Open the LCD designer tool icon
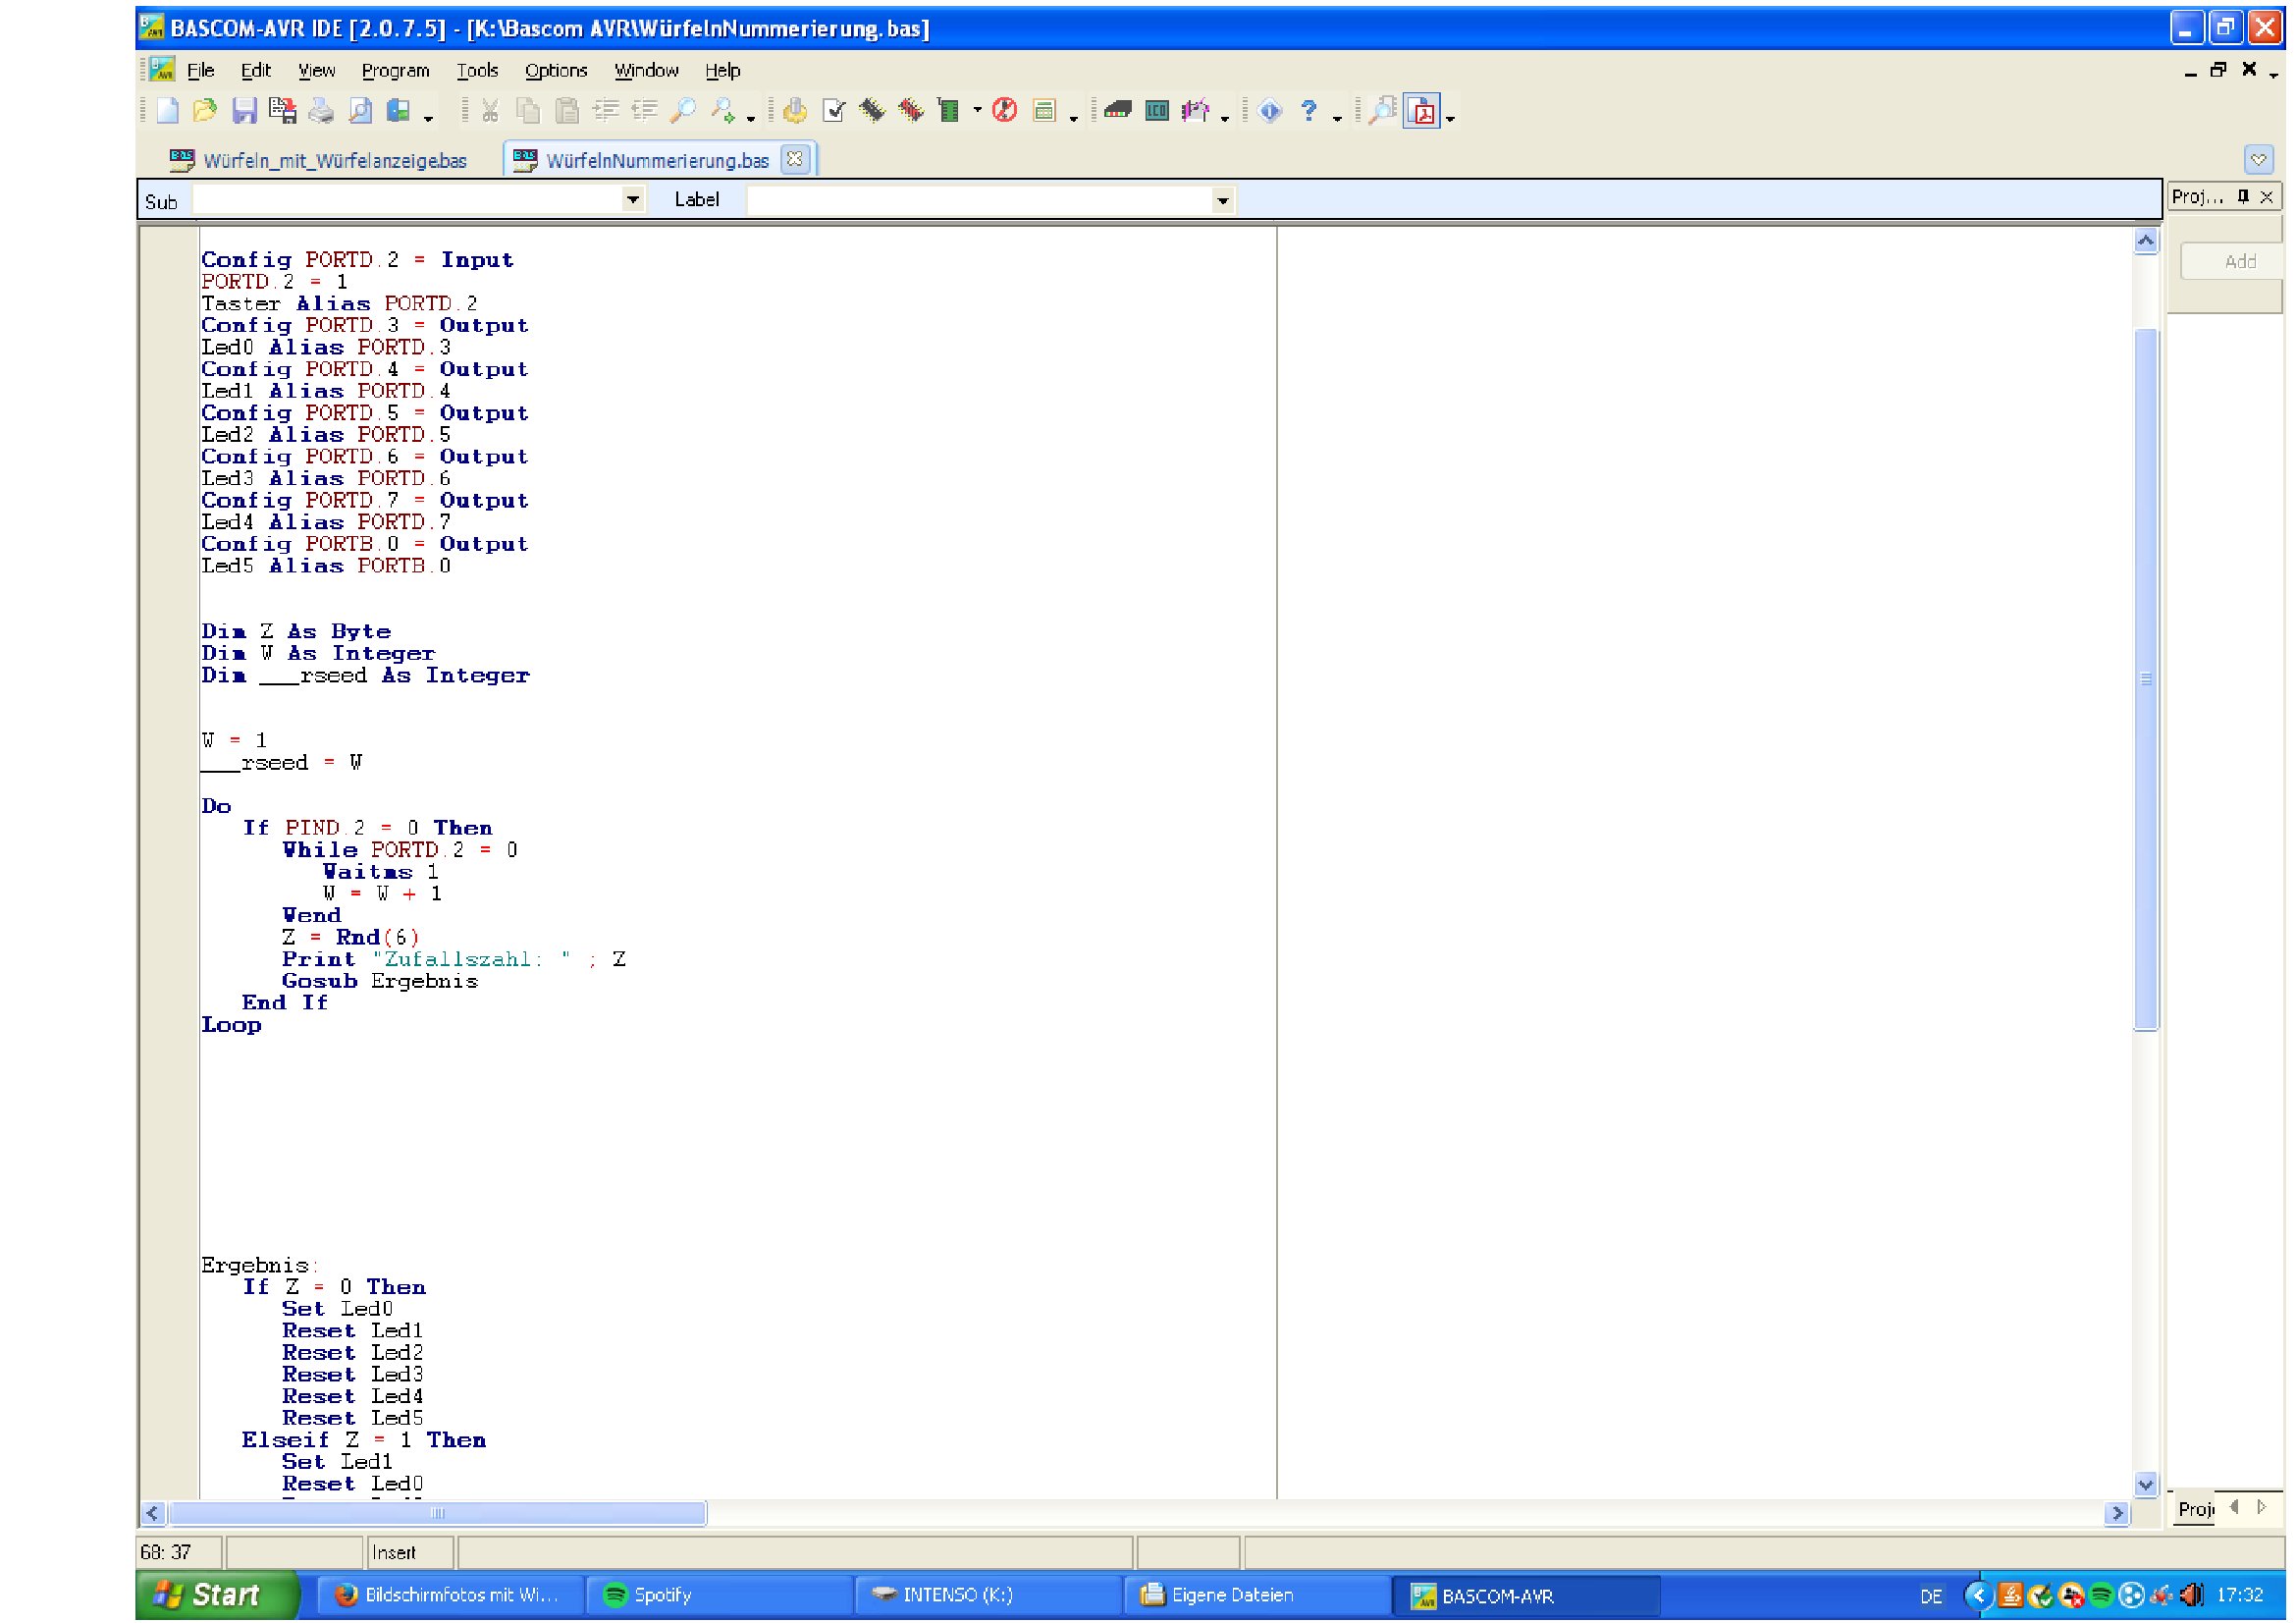The width and height of the screenshot is (2296, 1623). point(1157,111)
